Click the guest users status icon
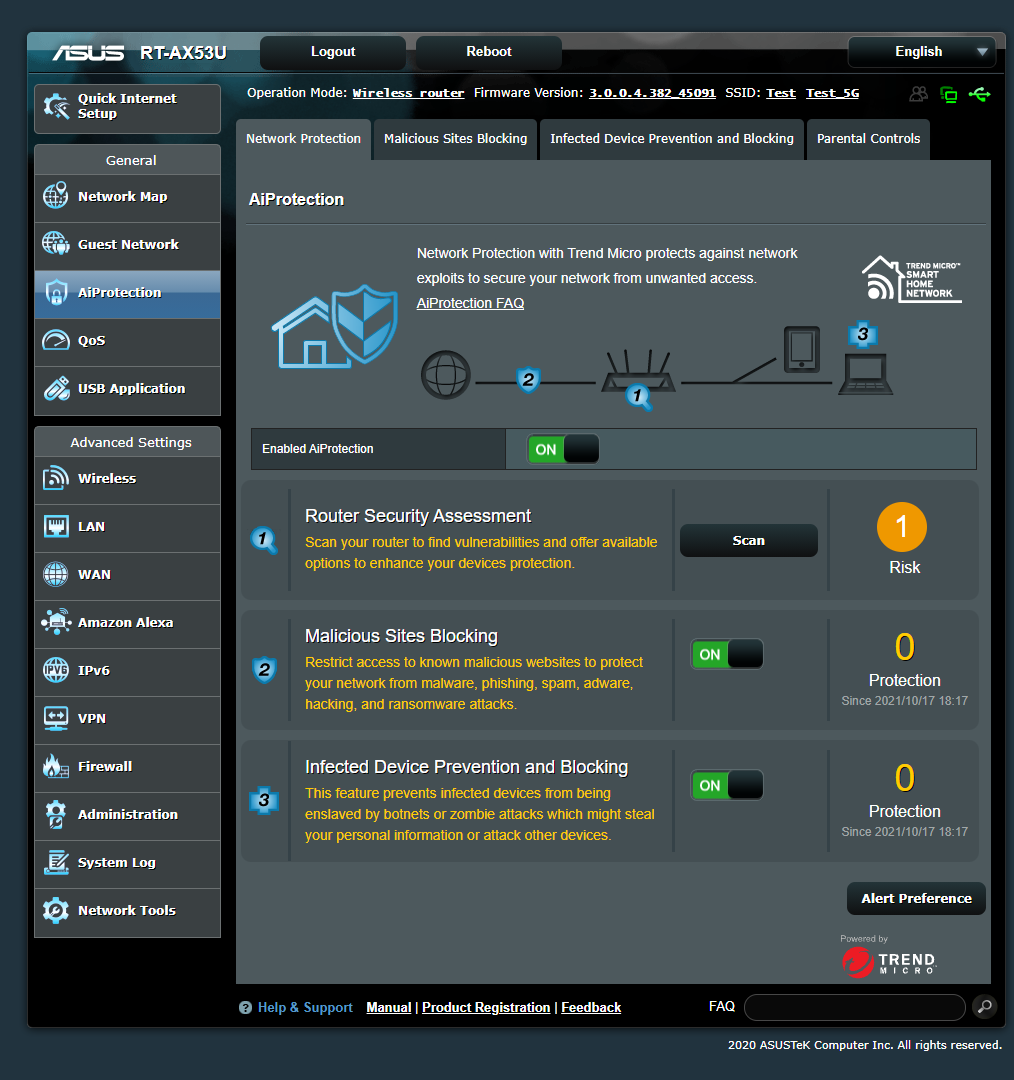This screenshot has height=1080, width=1014. coord(918,94)
